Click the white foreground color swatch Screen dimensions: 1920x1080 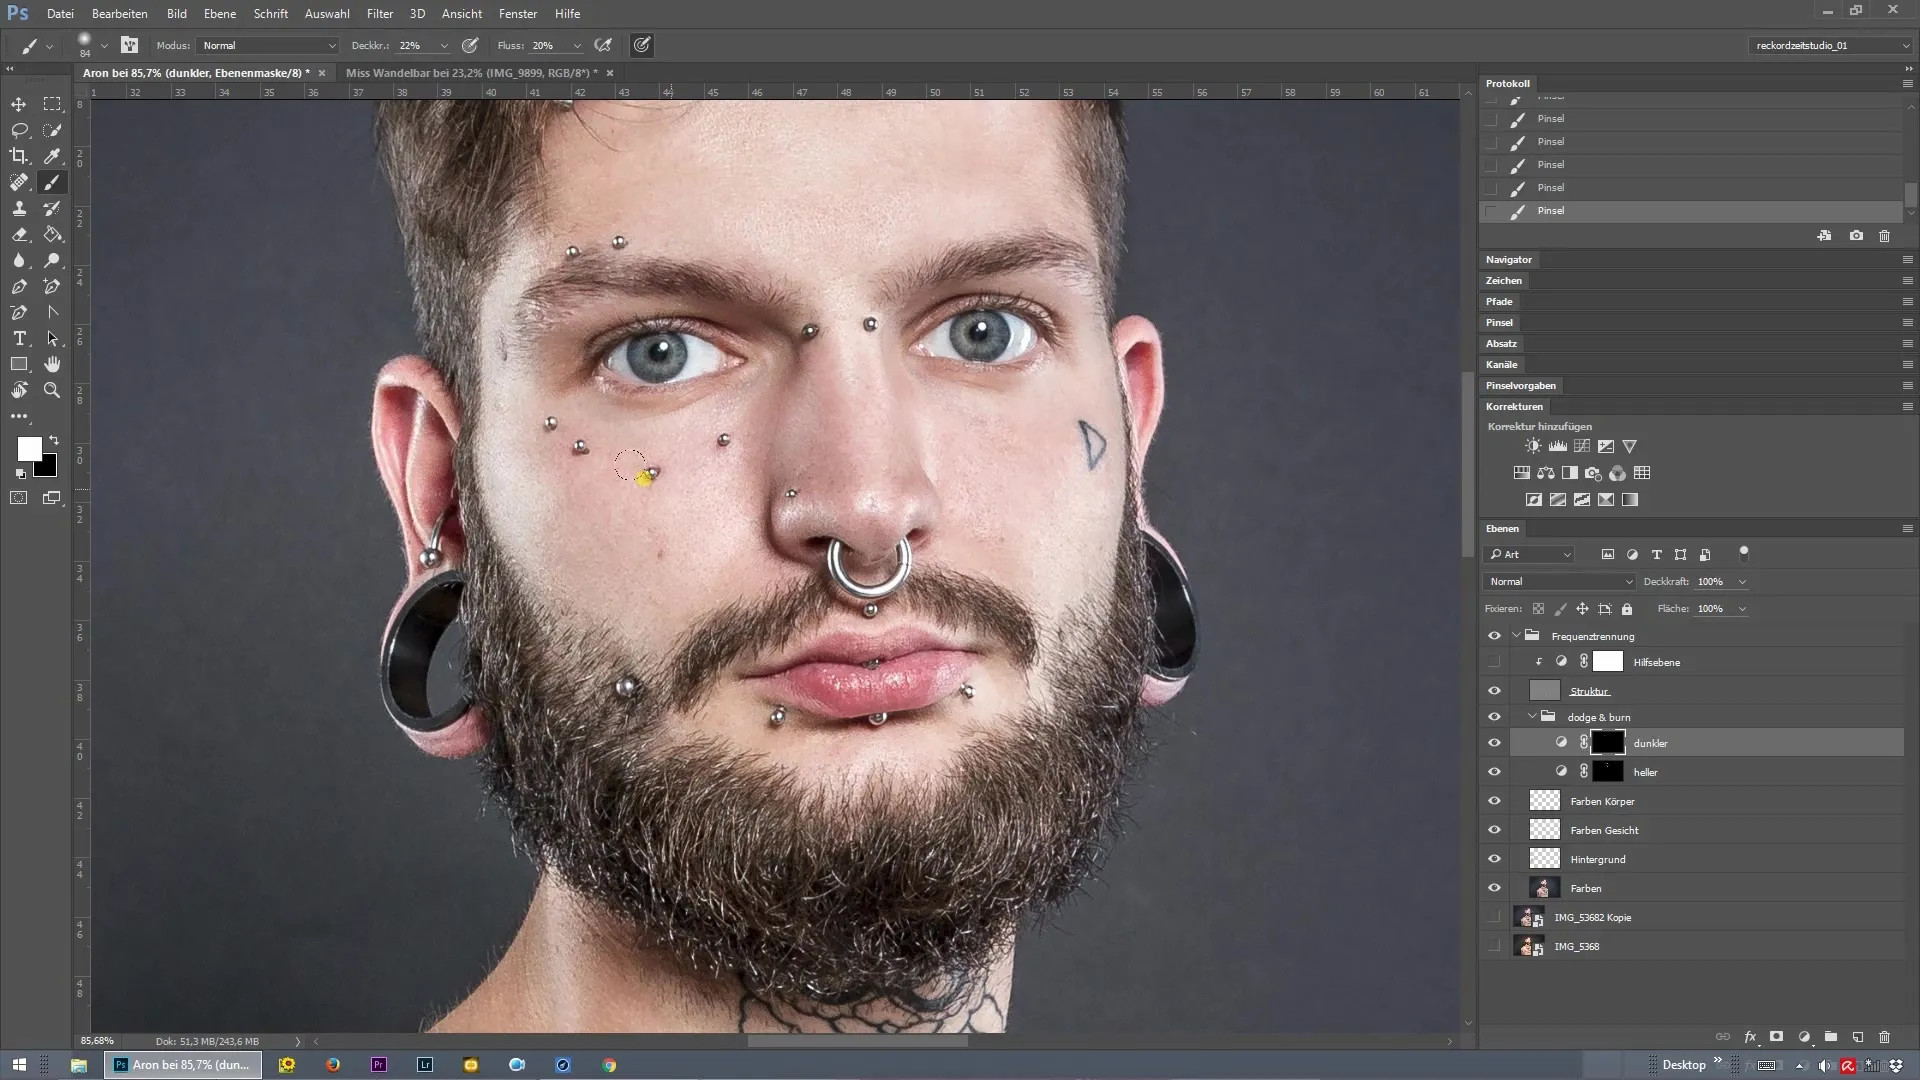28,448
